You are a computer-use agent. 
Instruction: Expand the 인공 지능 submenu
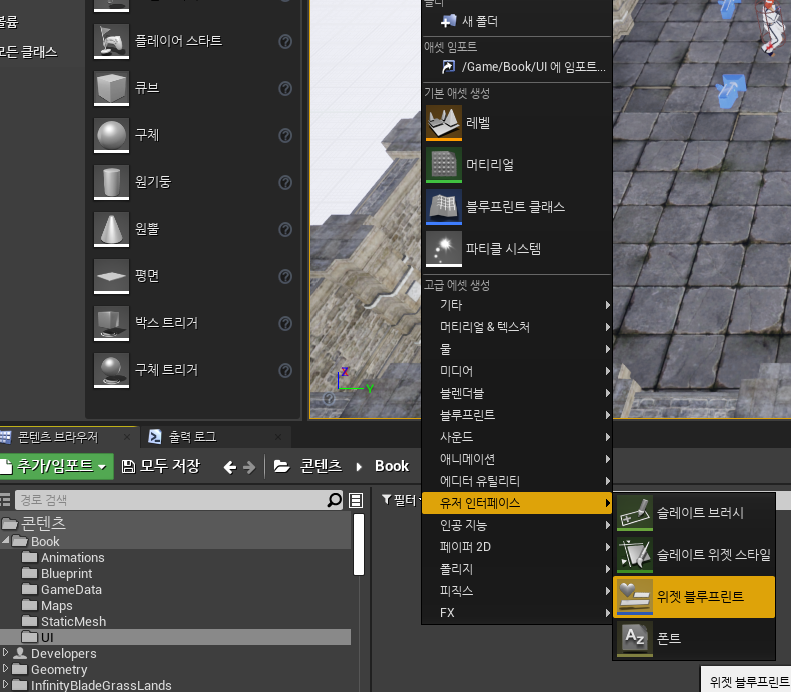(517, 525)
